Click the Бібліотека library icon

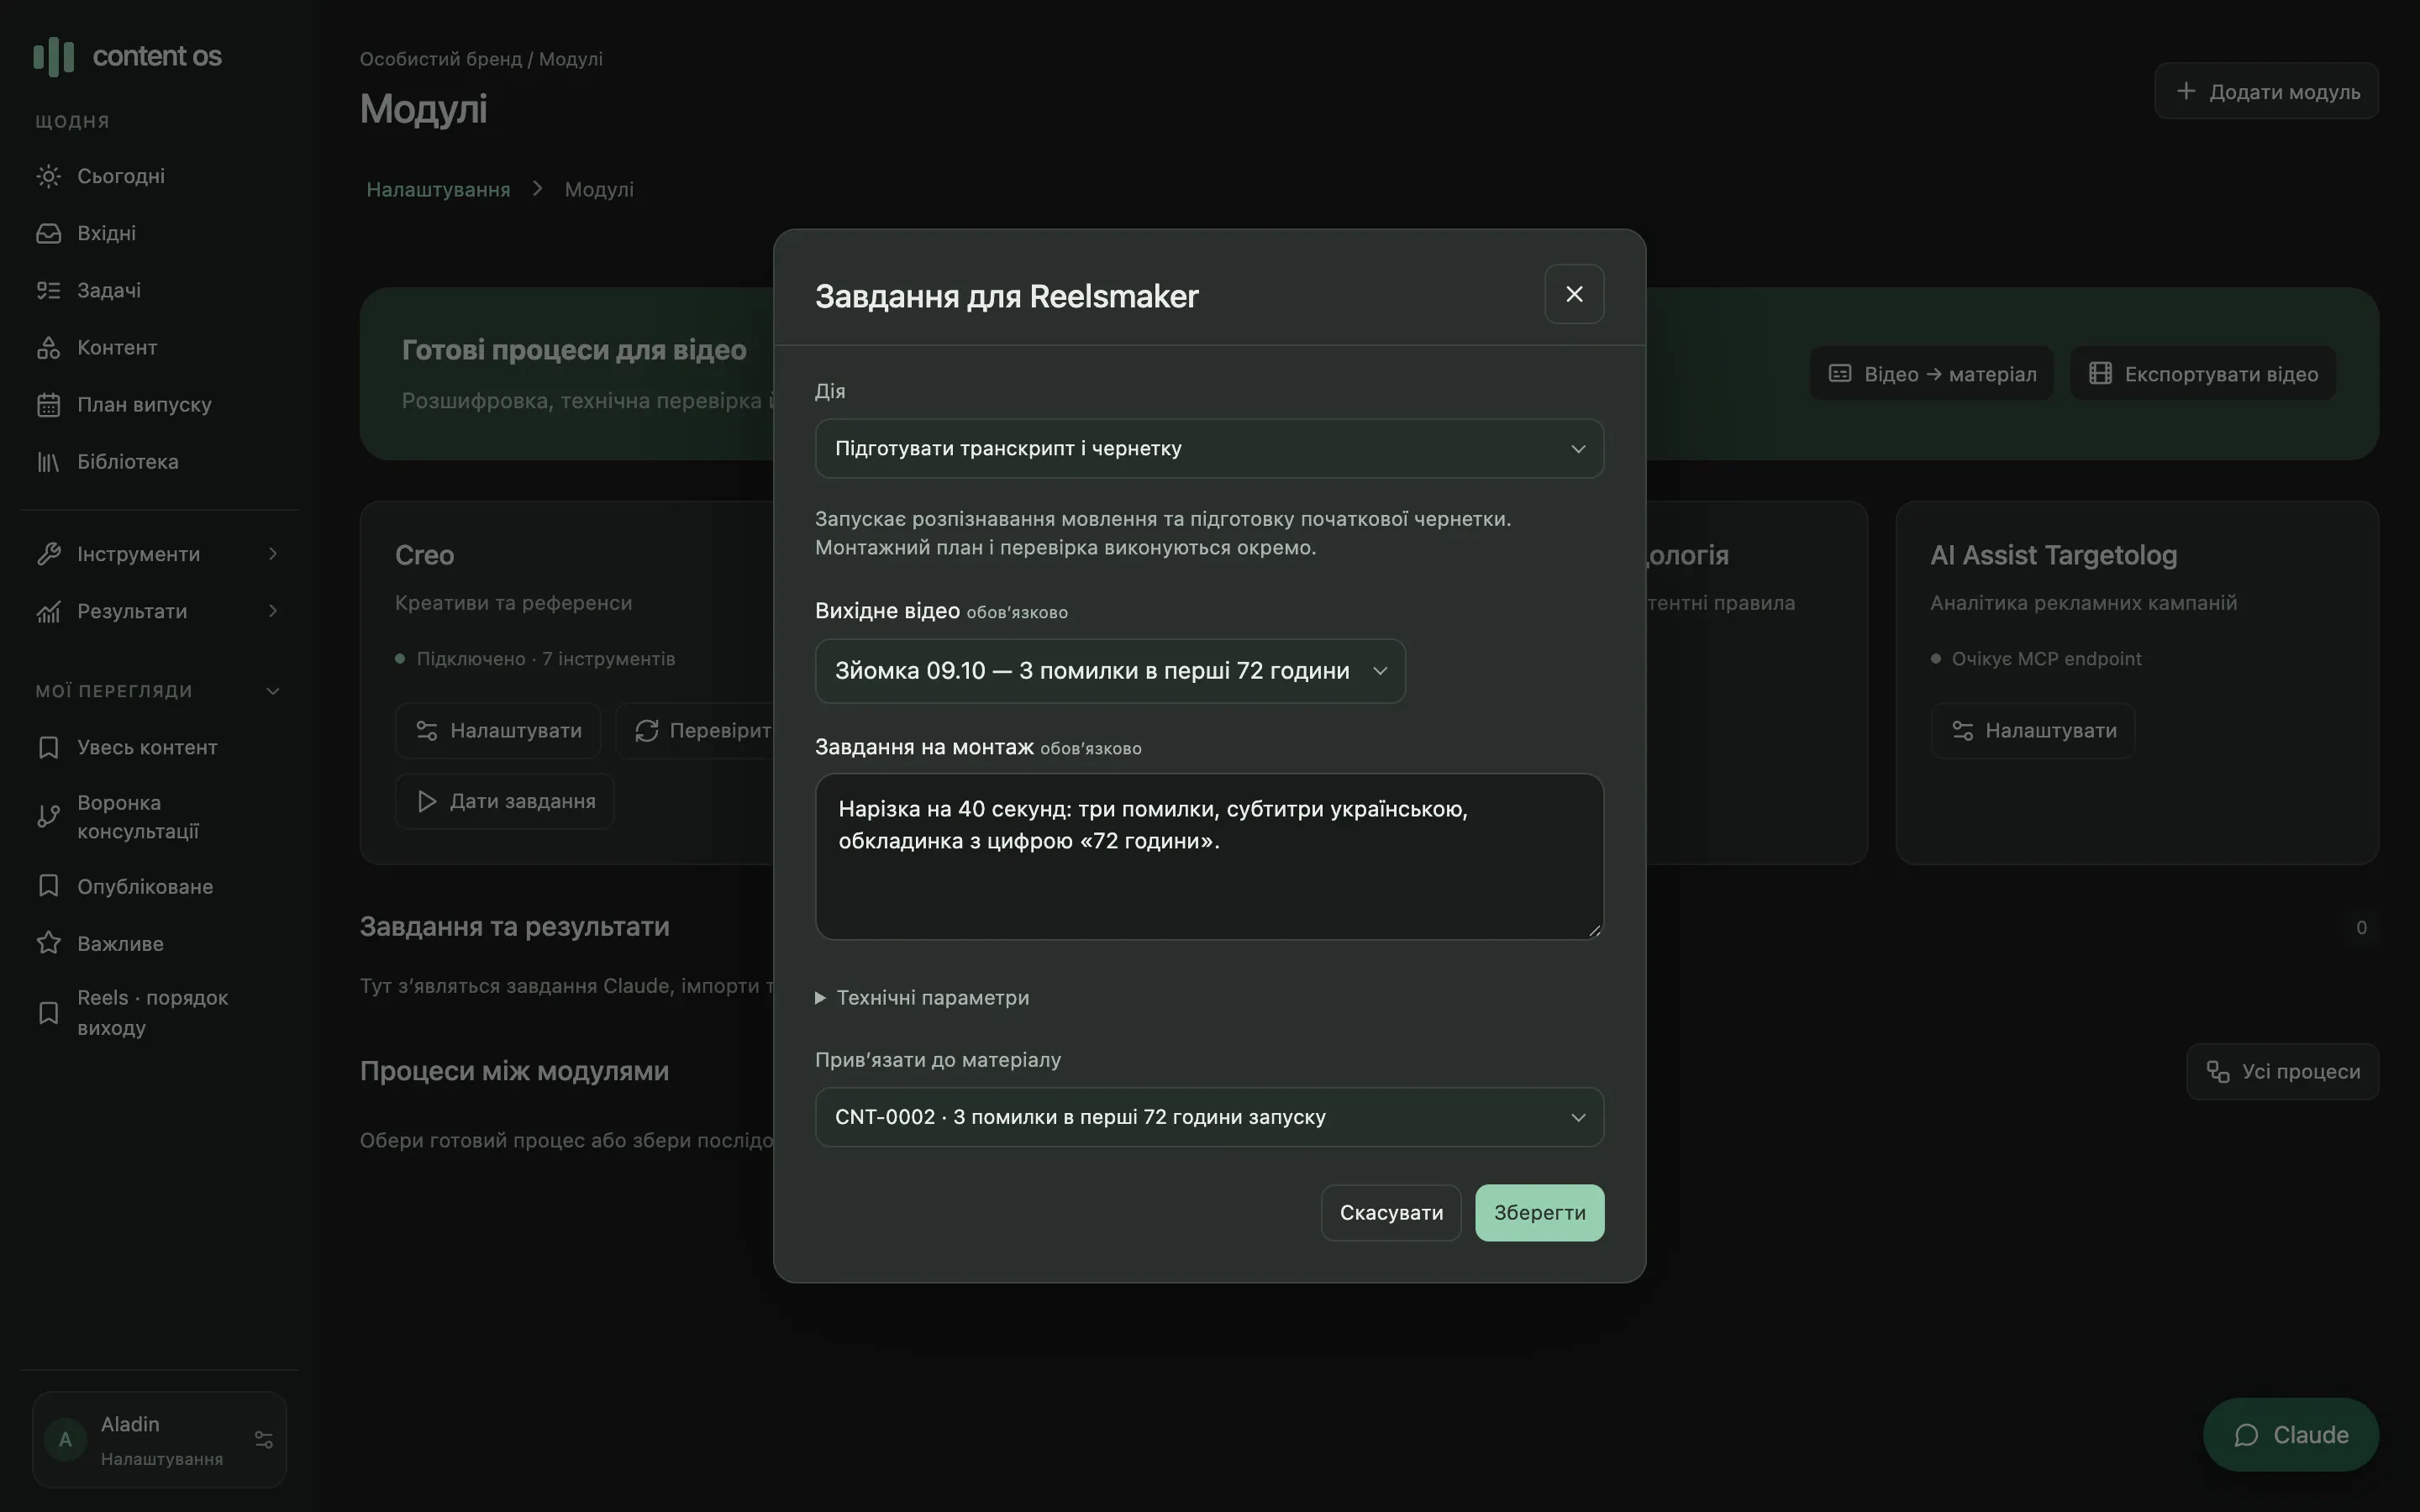(x=48, y=461)
